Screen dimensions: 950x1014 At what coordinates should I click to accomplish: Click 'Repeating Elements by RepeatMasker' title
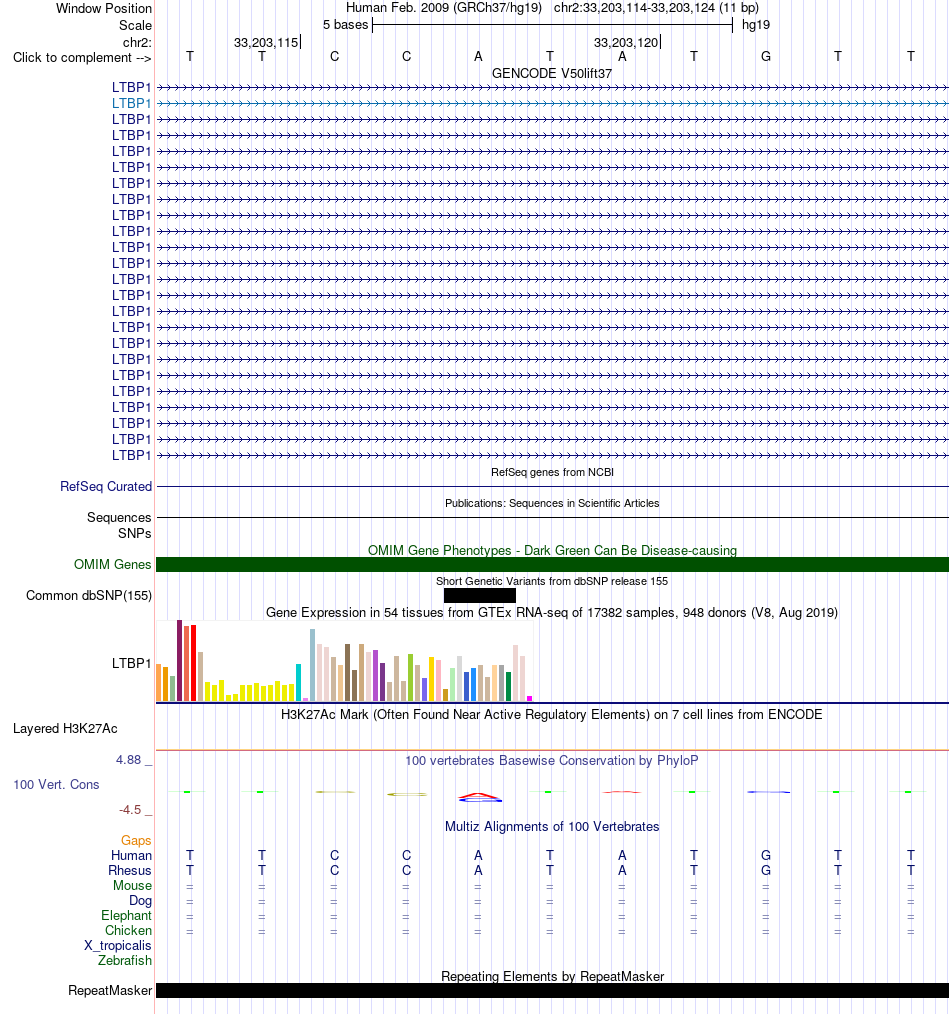pyautogui.click(x=552, y=976)
